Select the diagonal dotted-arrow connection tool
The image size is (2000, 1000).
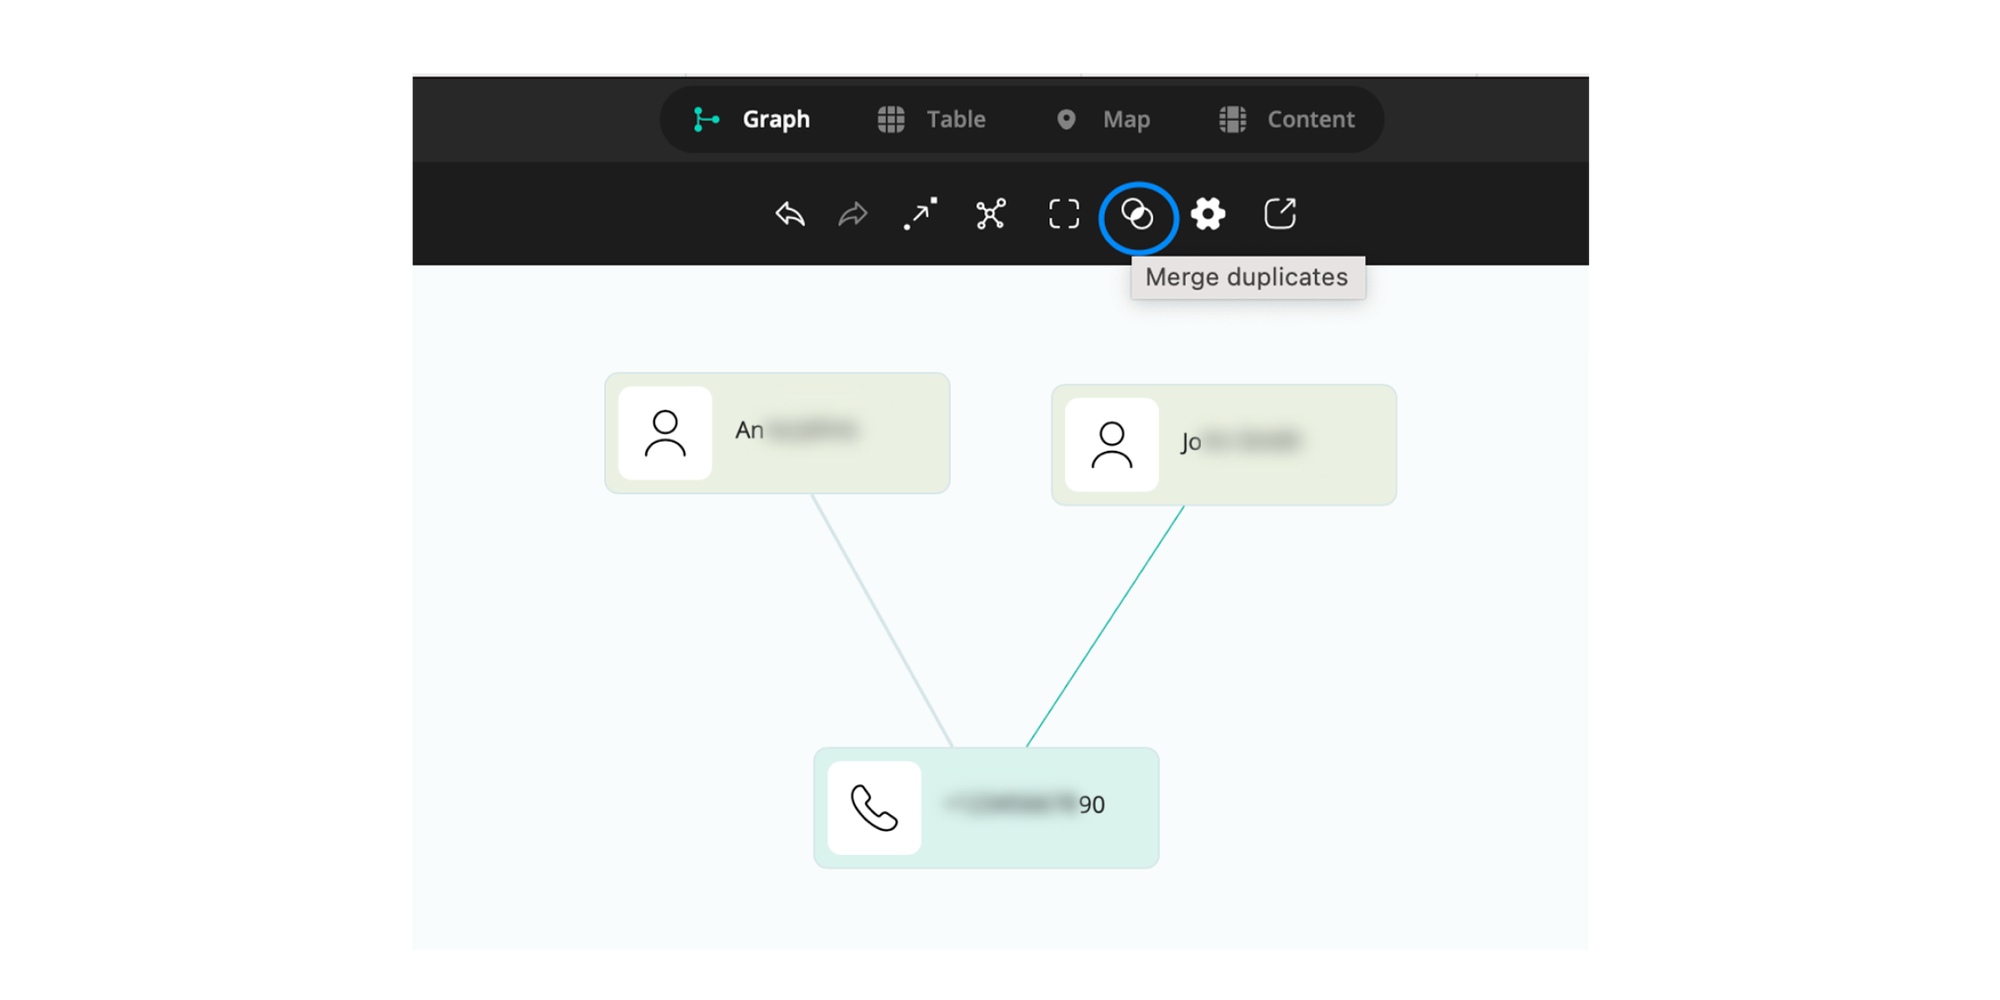(x=921, y=214)
